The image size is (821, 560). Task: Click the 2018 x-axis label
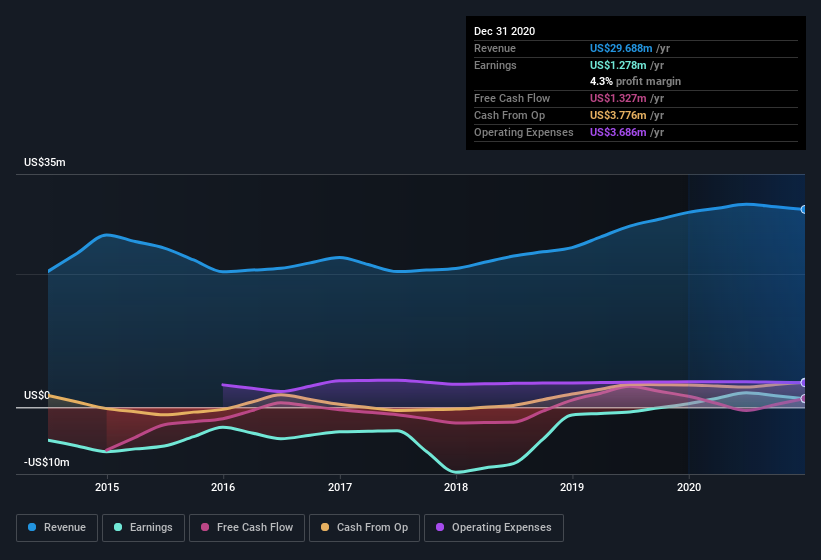coord(456,487)
